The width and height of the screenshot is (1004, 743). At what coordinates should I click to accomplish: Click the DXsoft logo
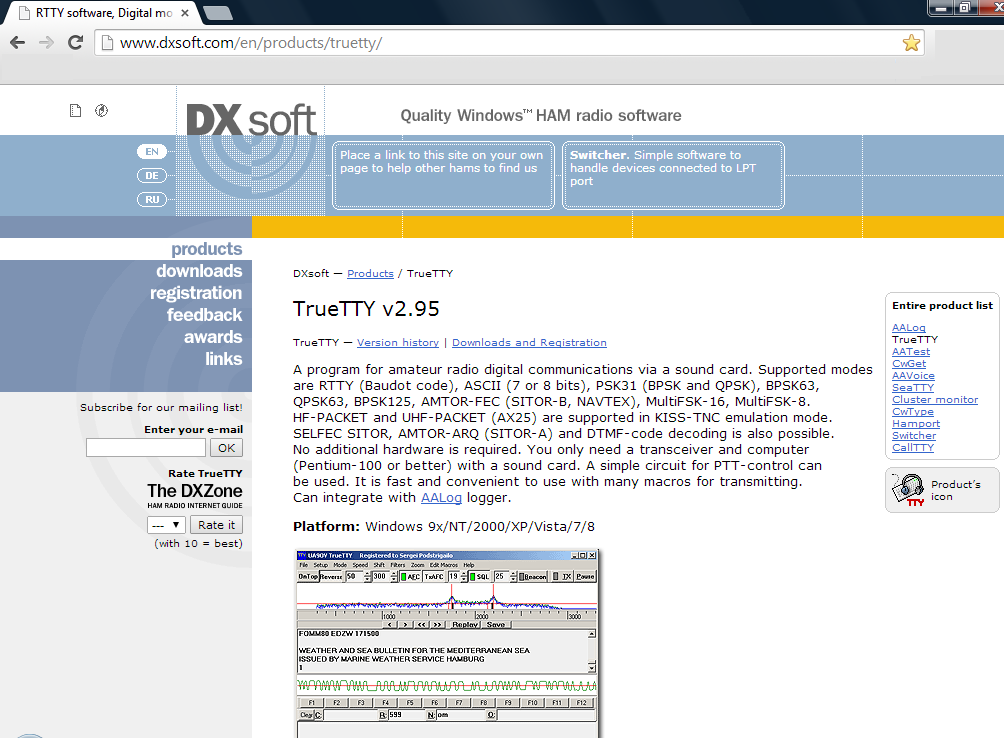(x=252, y=120)
